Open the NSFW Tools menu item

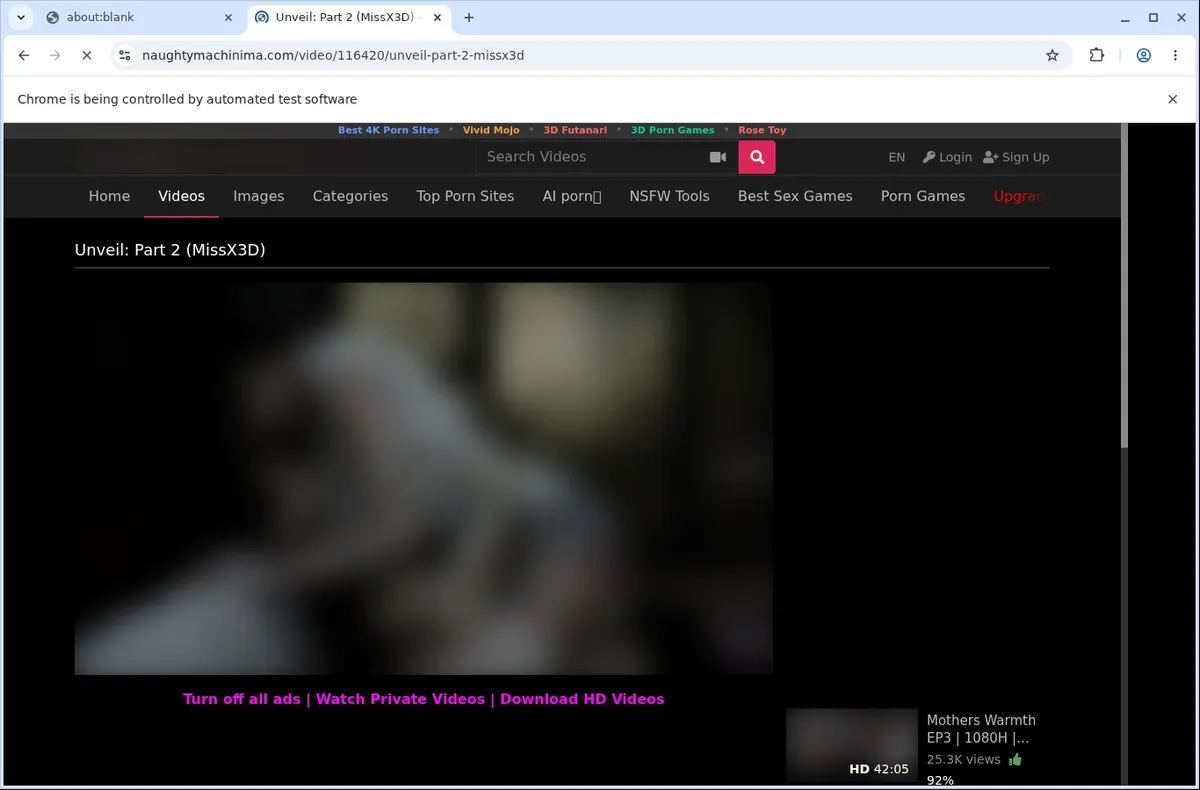[x=669, y=196]
